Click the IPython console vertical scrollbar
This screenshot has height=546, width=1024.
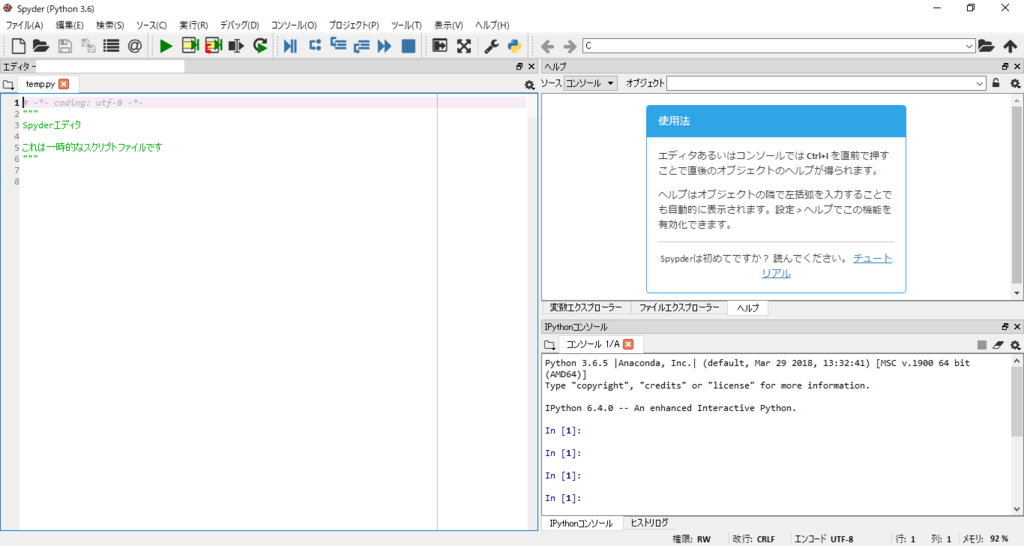[1017, 435]
